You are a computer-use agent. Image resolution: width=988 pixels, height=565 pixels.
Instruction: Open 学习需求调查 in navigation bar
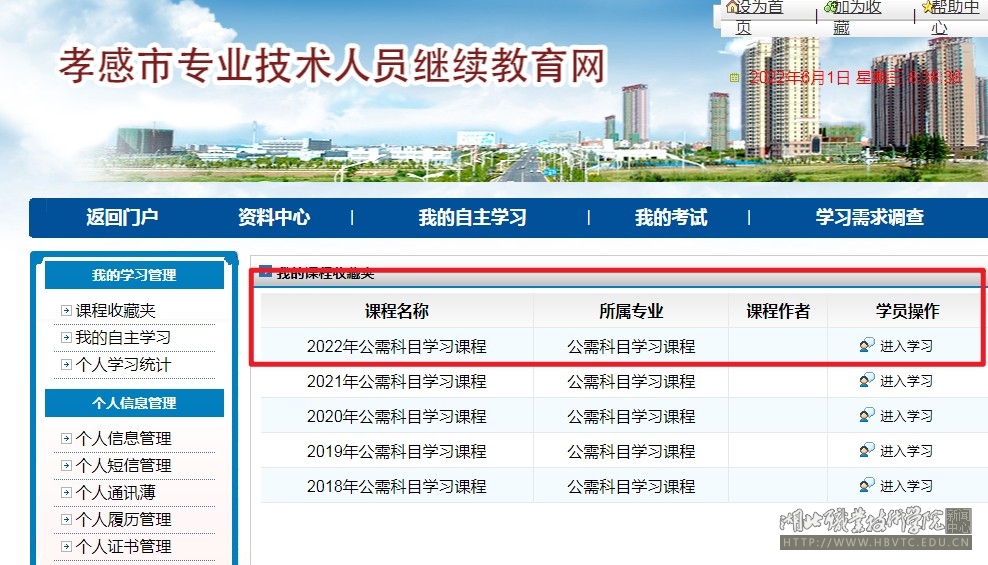[869, 217]
